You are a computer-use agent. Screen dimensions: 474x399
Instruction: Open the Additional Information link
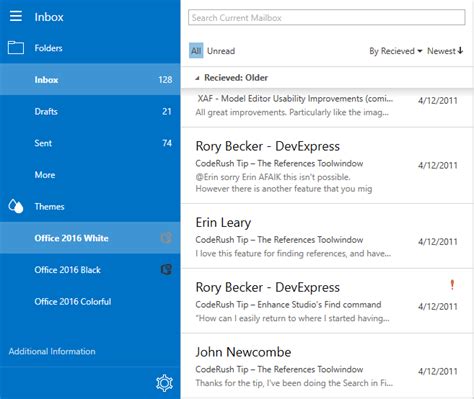(x=52, y=351)
